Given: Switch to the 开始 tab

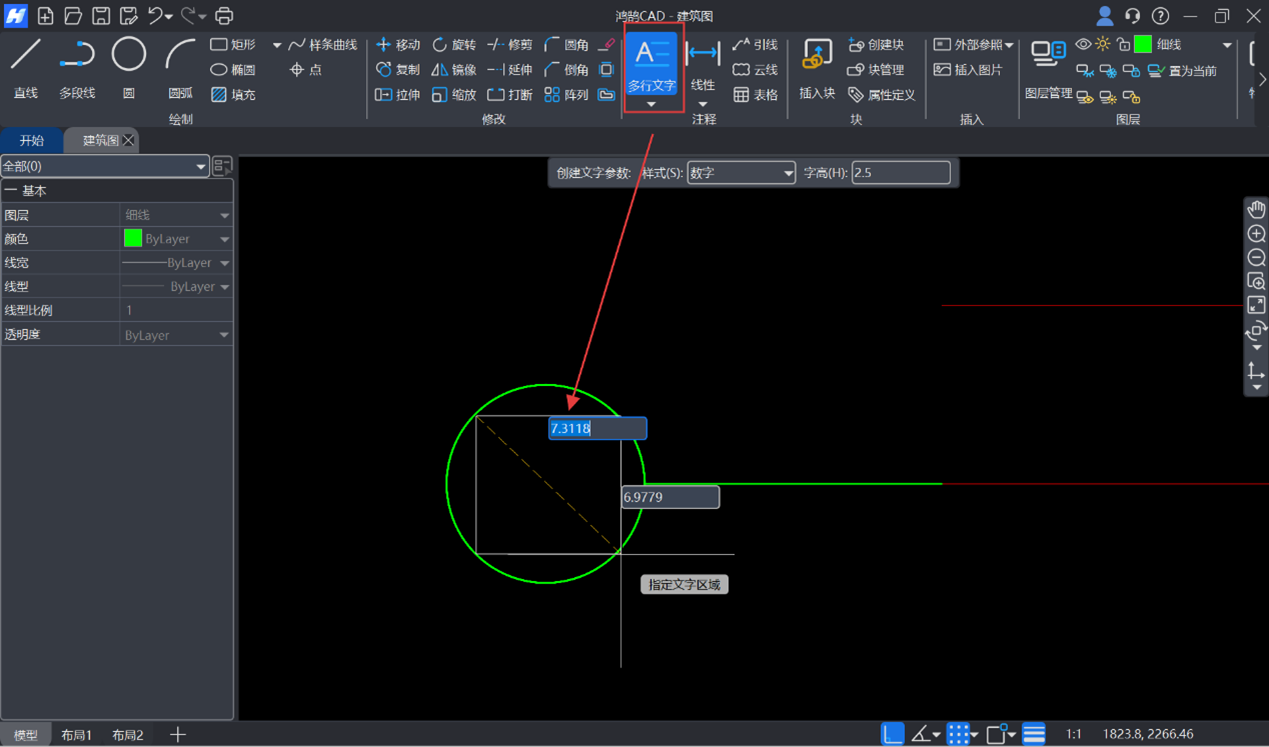Looking at the screenshot, I should [x=32, y=140].
